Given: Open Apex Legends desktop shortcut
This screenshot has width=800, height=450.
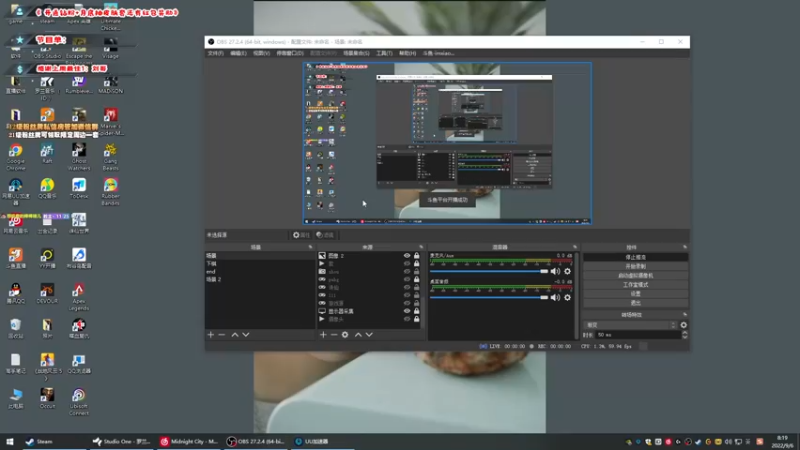Looking at the screenshot, I should 79,296.
